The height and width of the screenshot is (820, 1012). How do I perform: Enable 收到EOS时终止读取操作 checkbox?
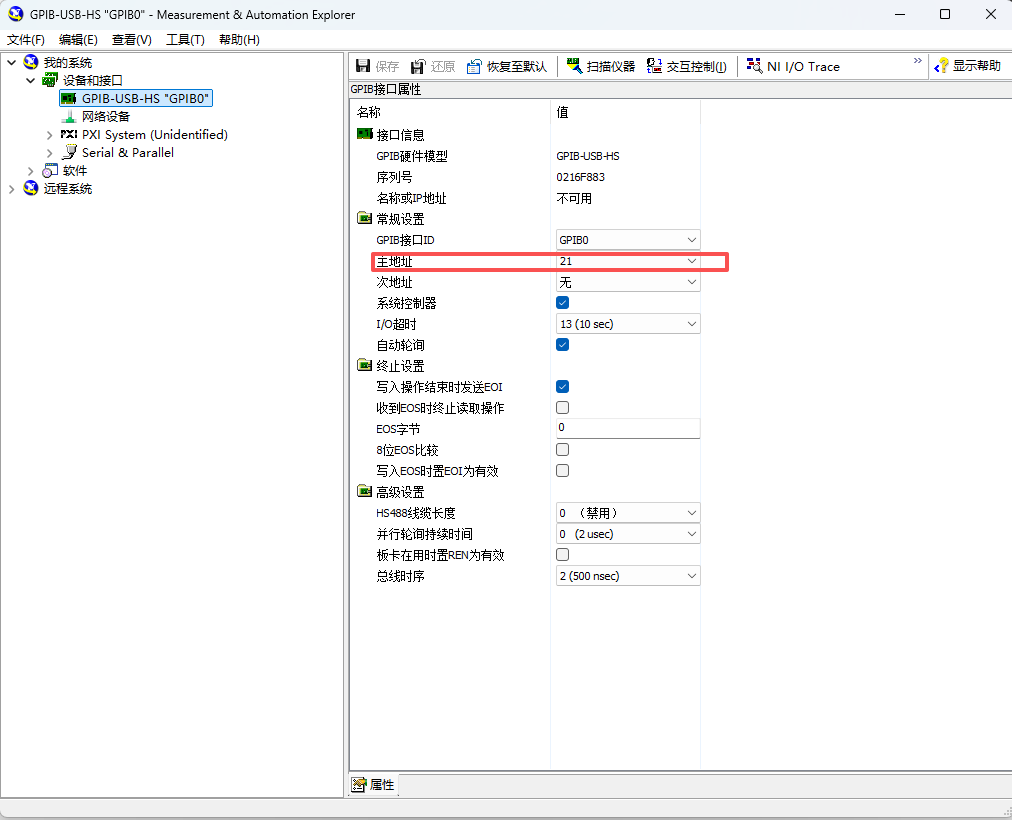(x=562, y=408)
